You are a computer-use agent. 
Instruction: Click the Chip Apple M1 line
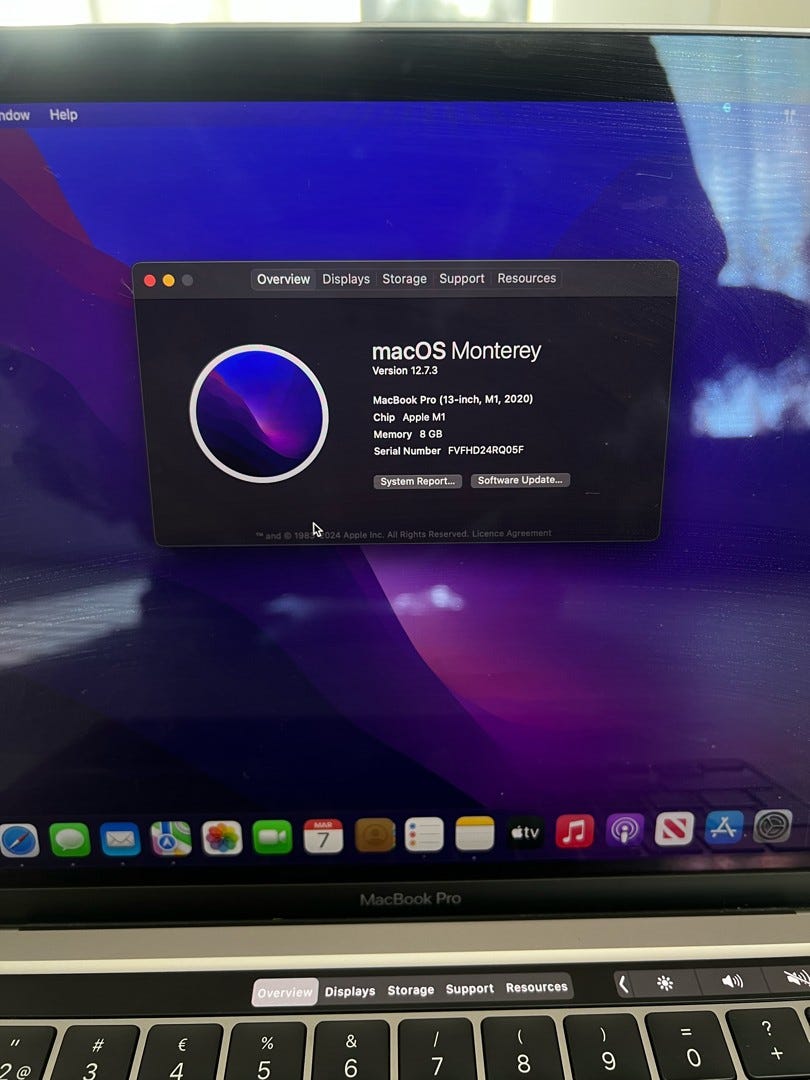tap(409, 417)
